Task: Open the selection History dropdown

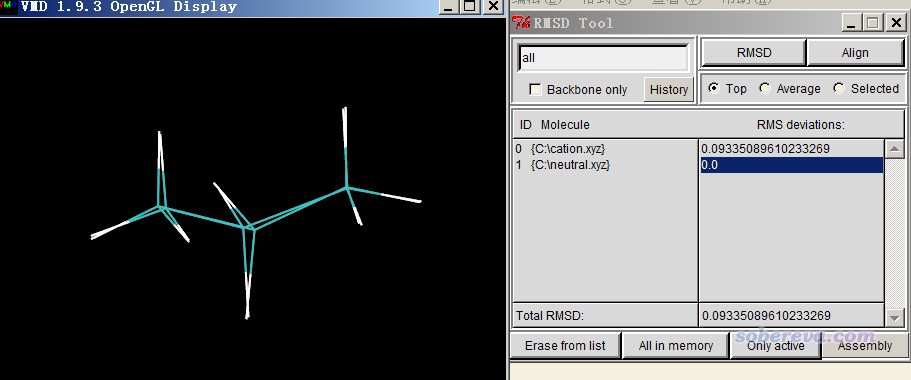Action: click(669, 89)
